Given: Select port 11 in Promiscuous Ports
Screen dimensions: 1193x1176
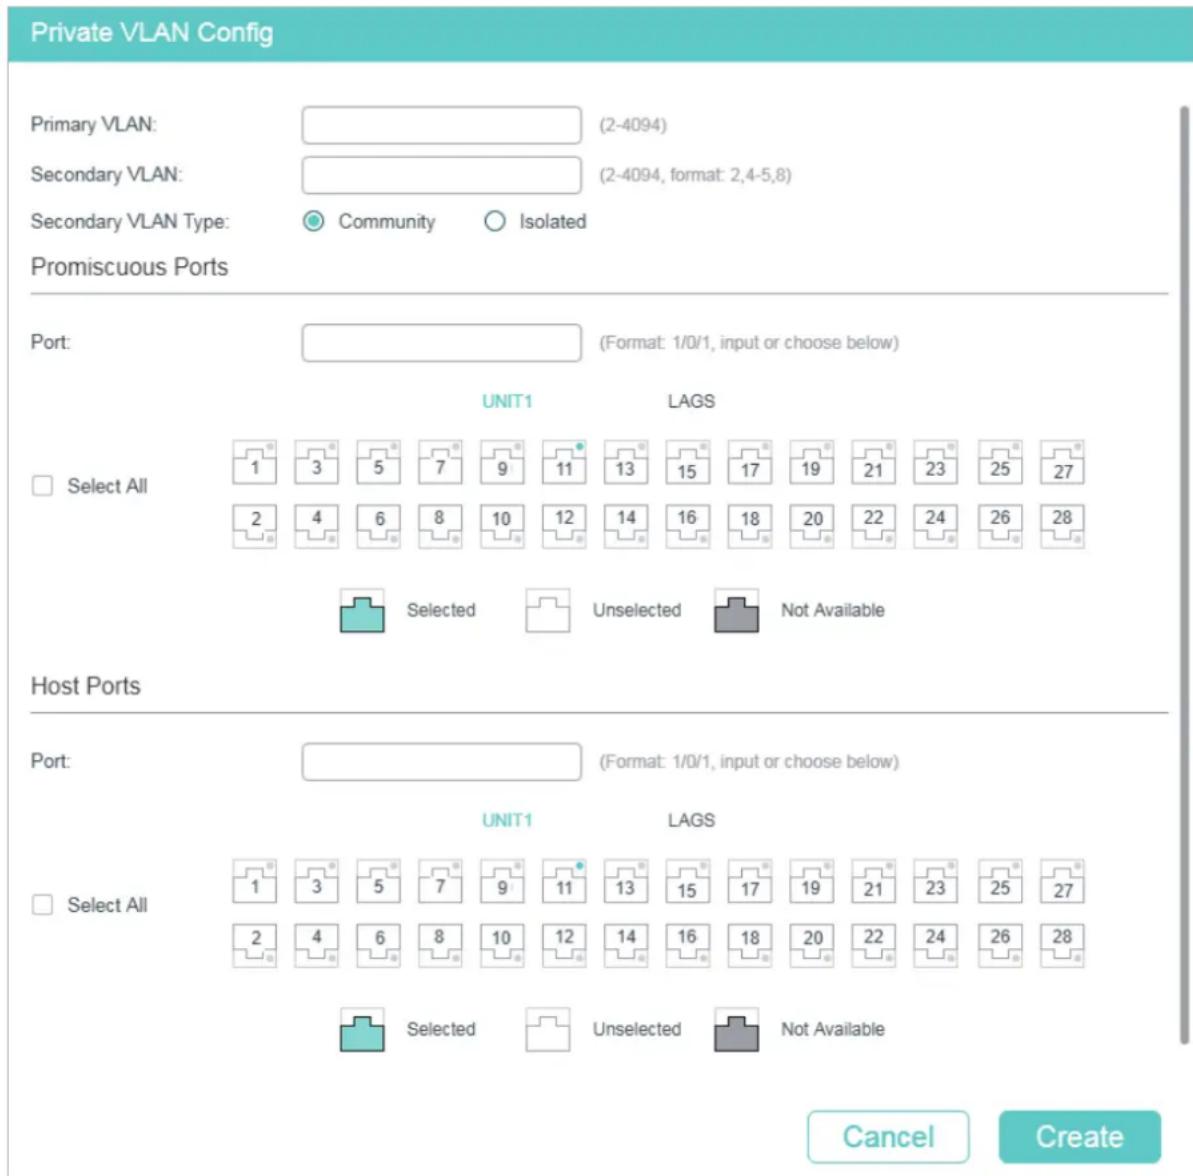Looking at the screenshot, I should coord(564,462).
